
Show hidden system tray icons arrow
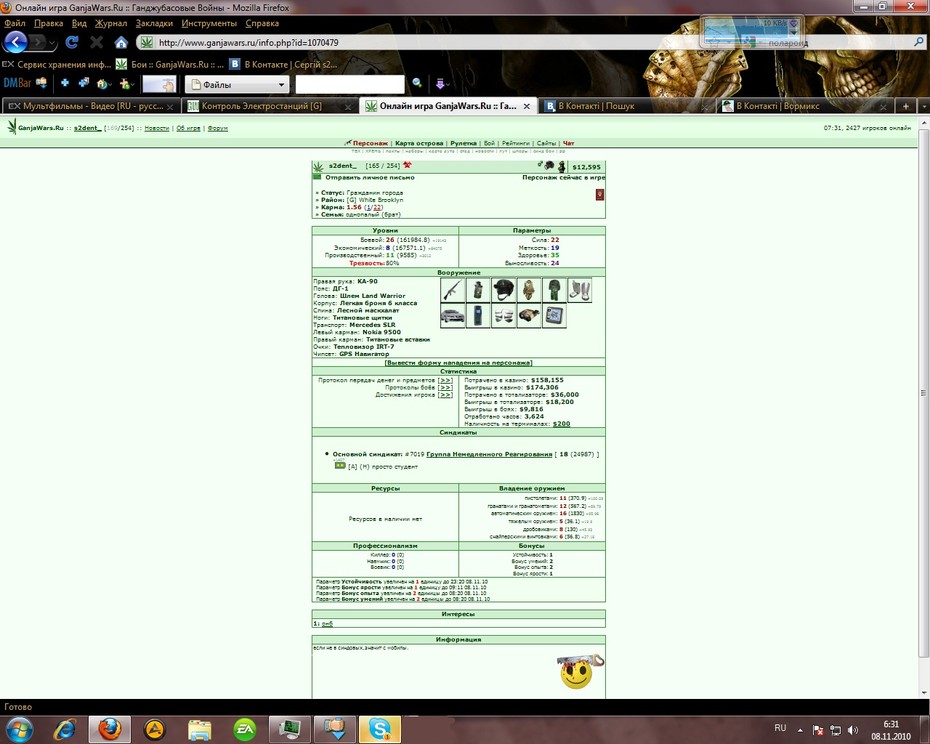click(x=800, y=730)
